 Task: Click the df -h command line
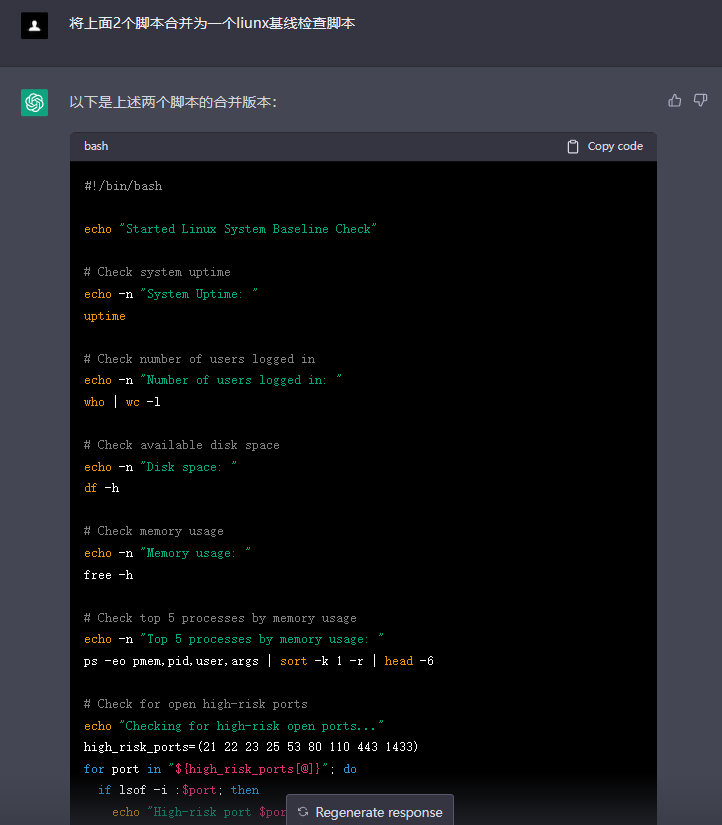(x=102, y=488)
